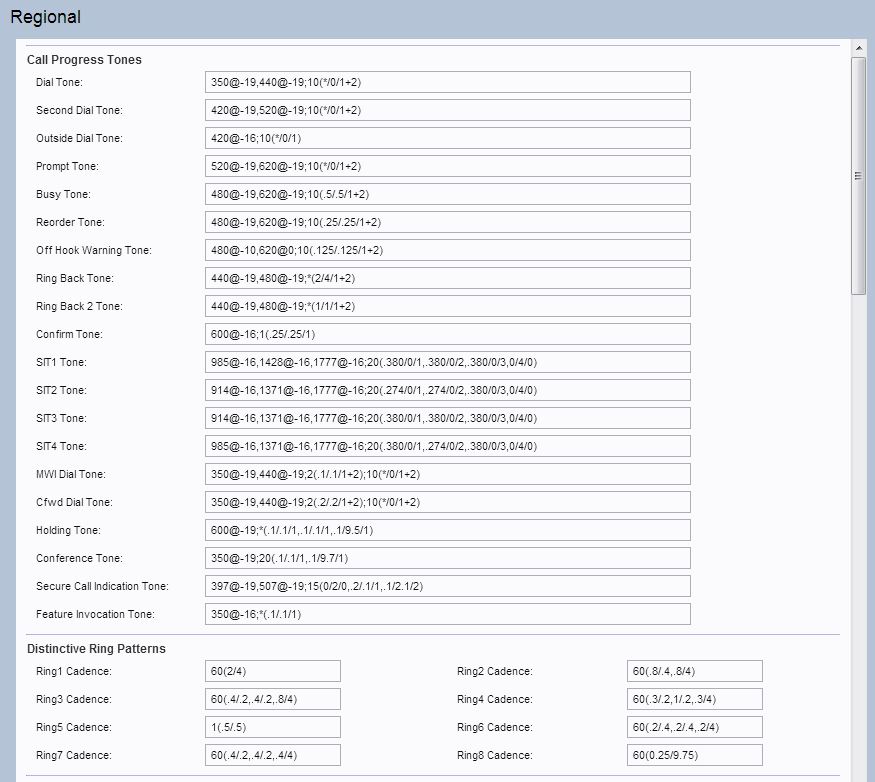Click the scrollbar up arrow
The width and height of the screenshot is (875, 782).
858,48
